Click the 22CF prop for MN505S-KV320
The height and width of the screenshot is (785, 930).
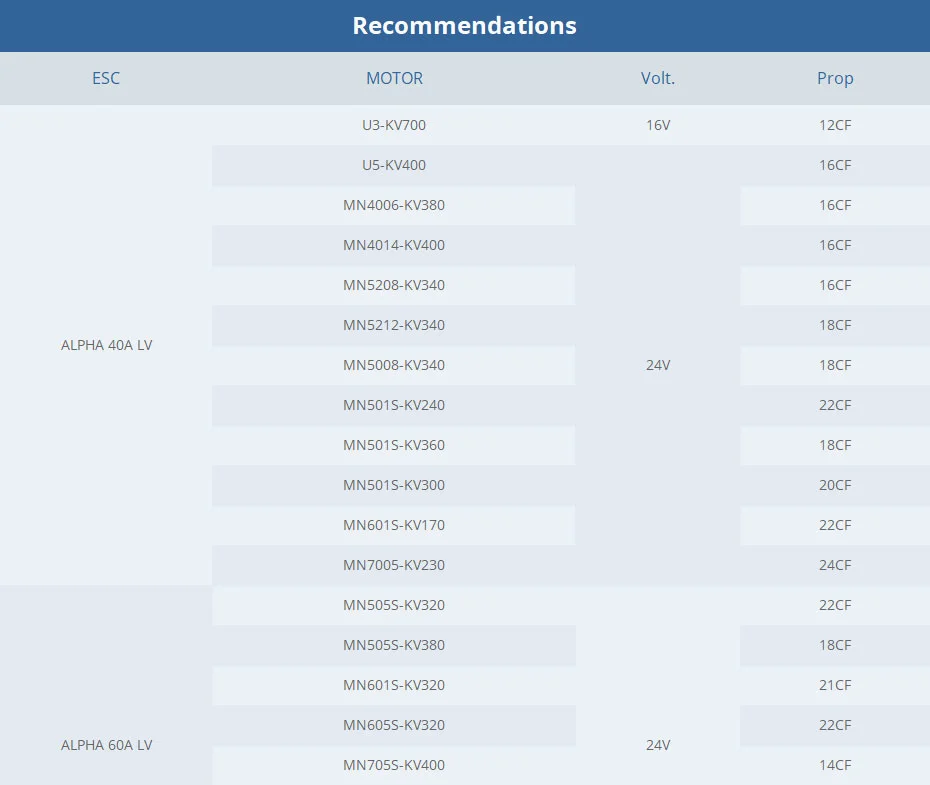point(835,605)
